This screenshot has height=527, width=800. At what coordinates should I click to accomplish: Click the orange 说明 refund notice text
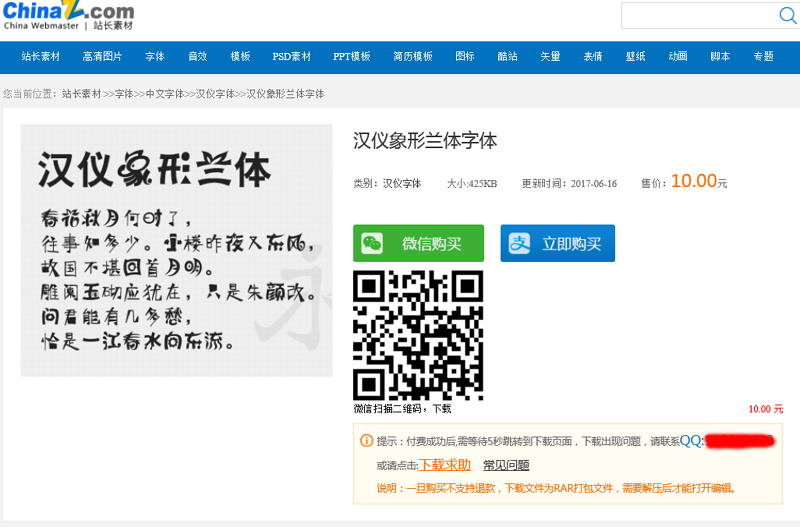click(557, 488)
